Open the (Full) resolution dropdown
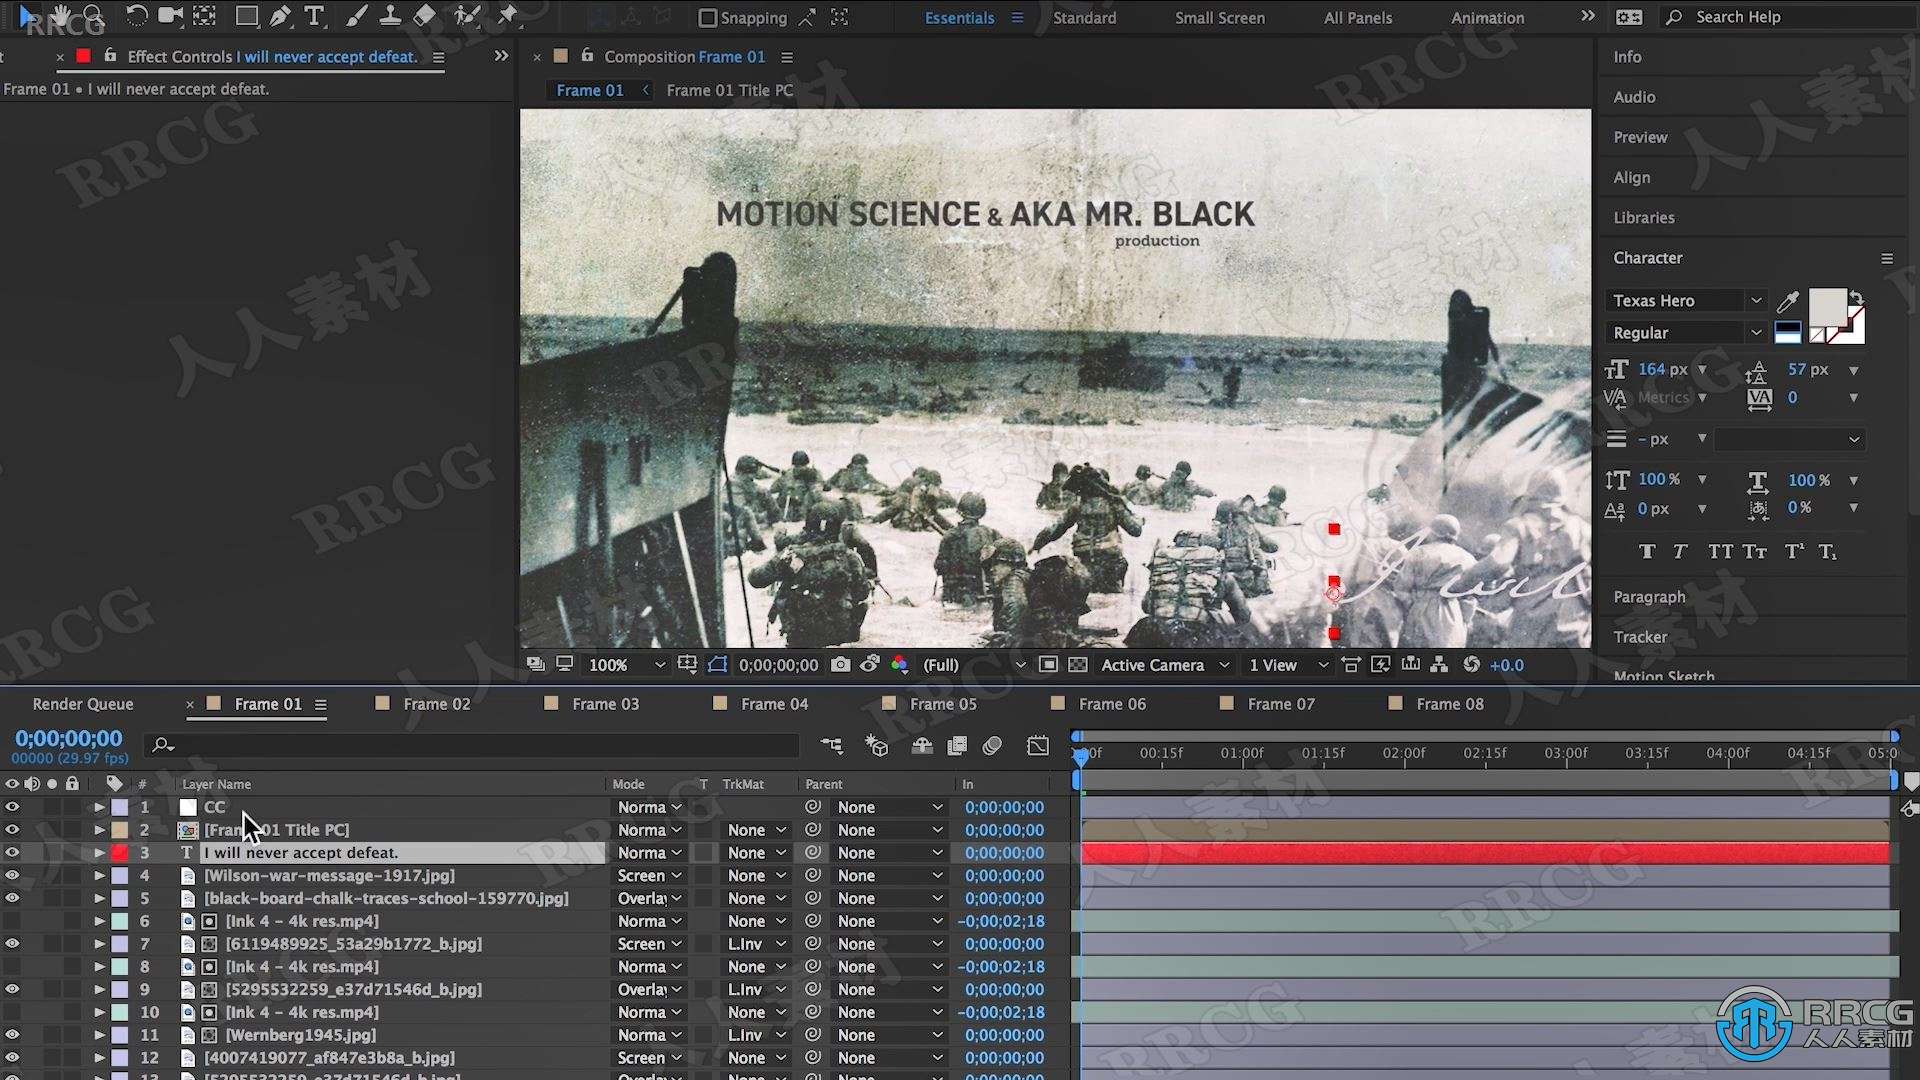Viewport: 1920px width, 1080px height. [x=973, y=665]
